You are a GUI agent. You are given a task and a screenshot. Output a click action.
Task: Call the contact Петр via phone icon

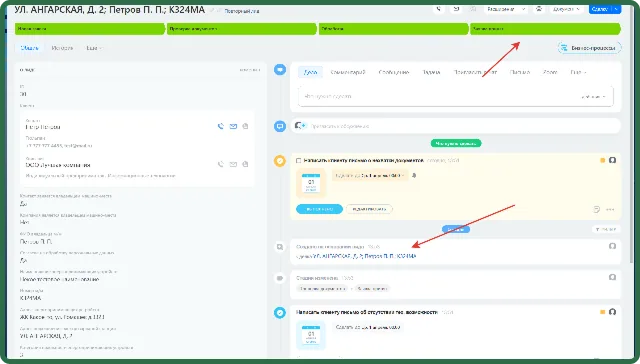[221, 127]
